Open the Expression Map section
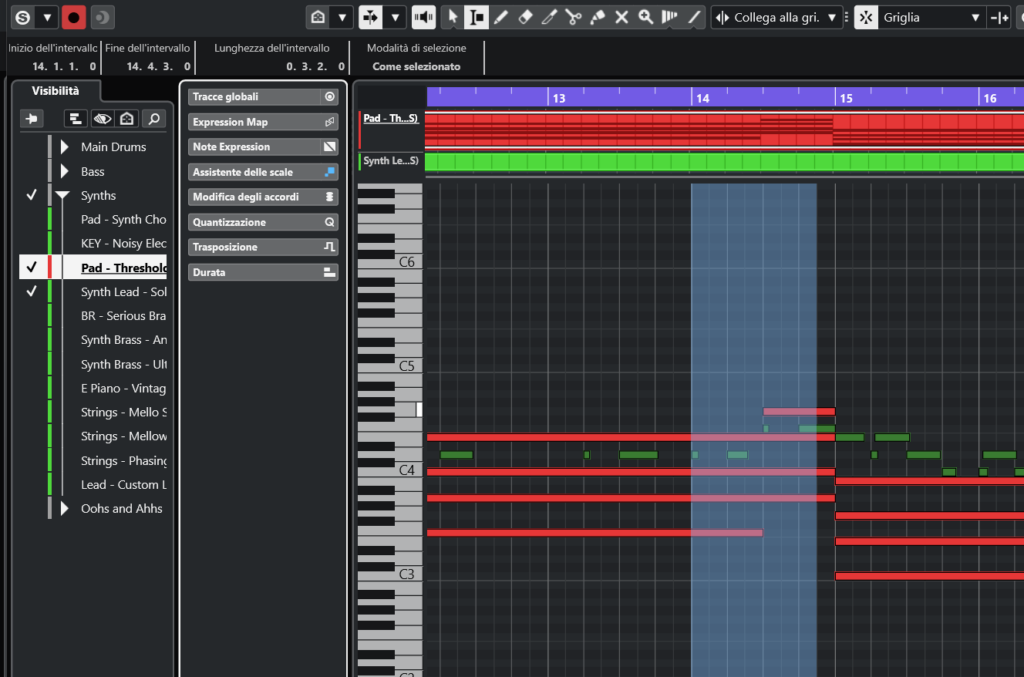The image size is (1024, 677). 263,122
